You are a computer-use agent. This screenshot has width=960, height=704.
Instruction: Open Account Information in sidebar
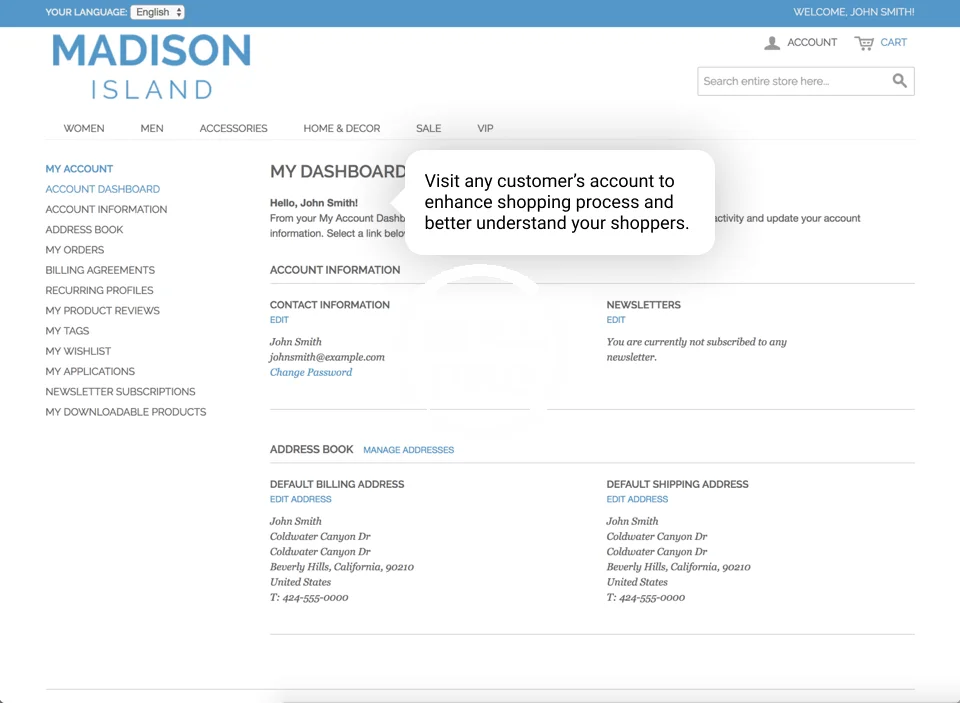[106, 209]
